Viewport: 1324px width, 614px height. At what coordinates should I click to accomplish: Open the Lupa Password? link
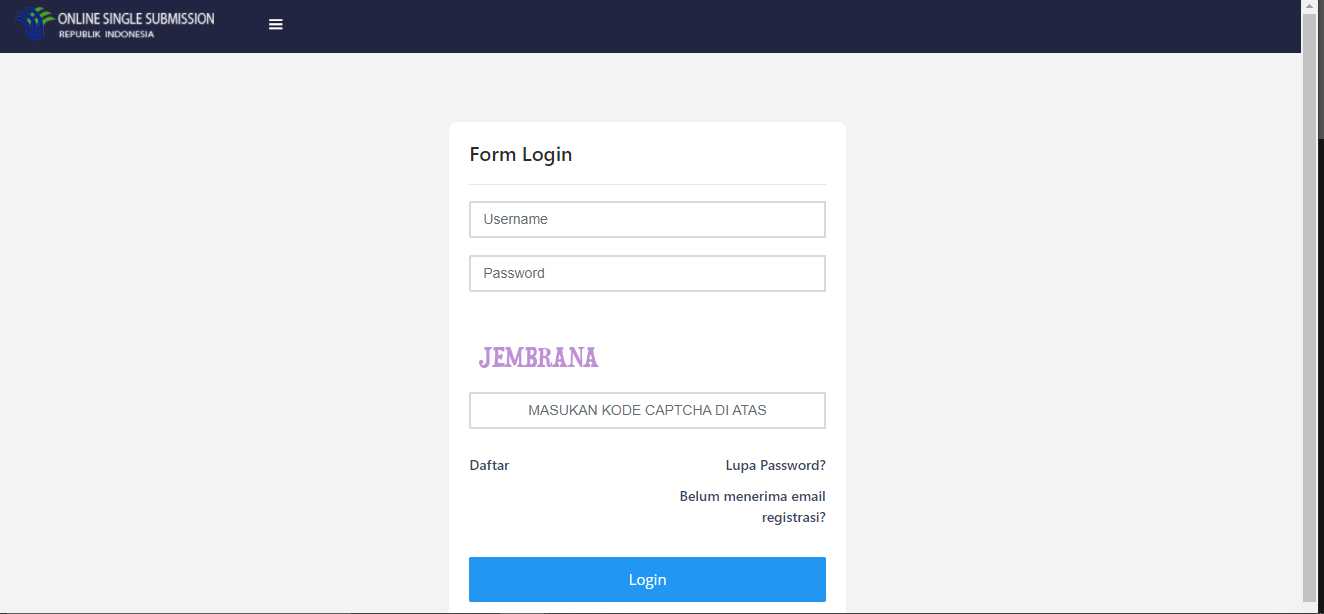[x=775, y=465]
